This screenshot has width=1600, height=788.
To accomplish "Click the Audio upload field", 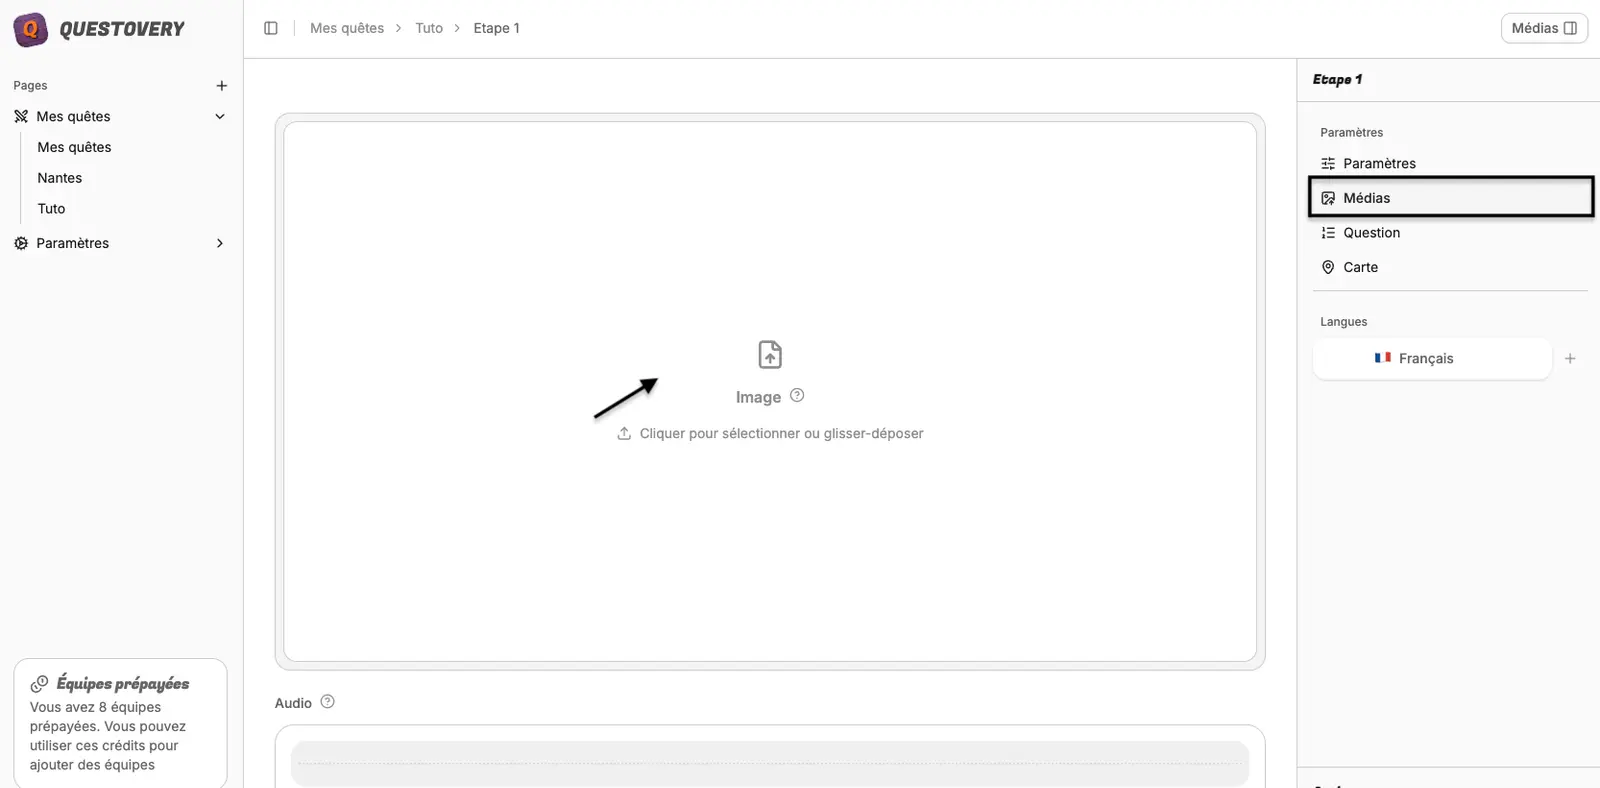I will [770, 763].
